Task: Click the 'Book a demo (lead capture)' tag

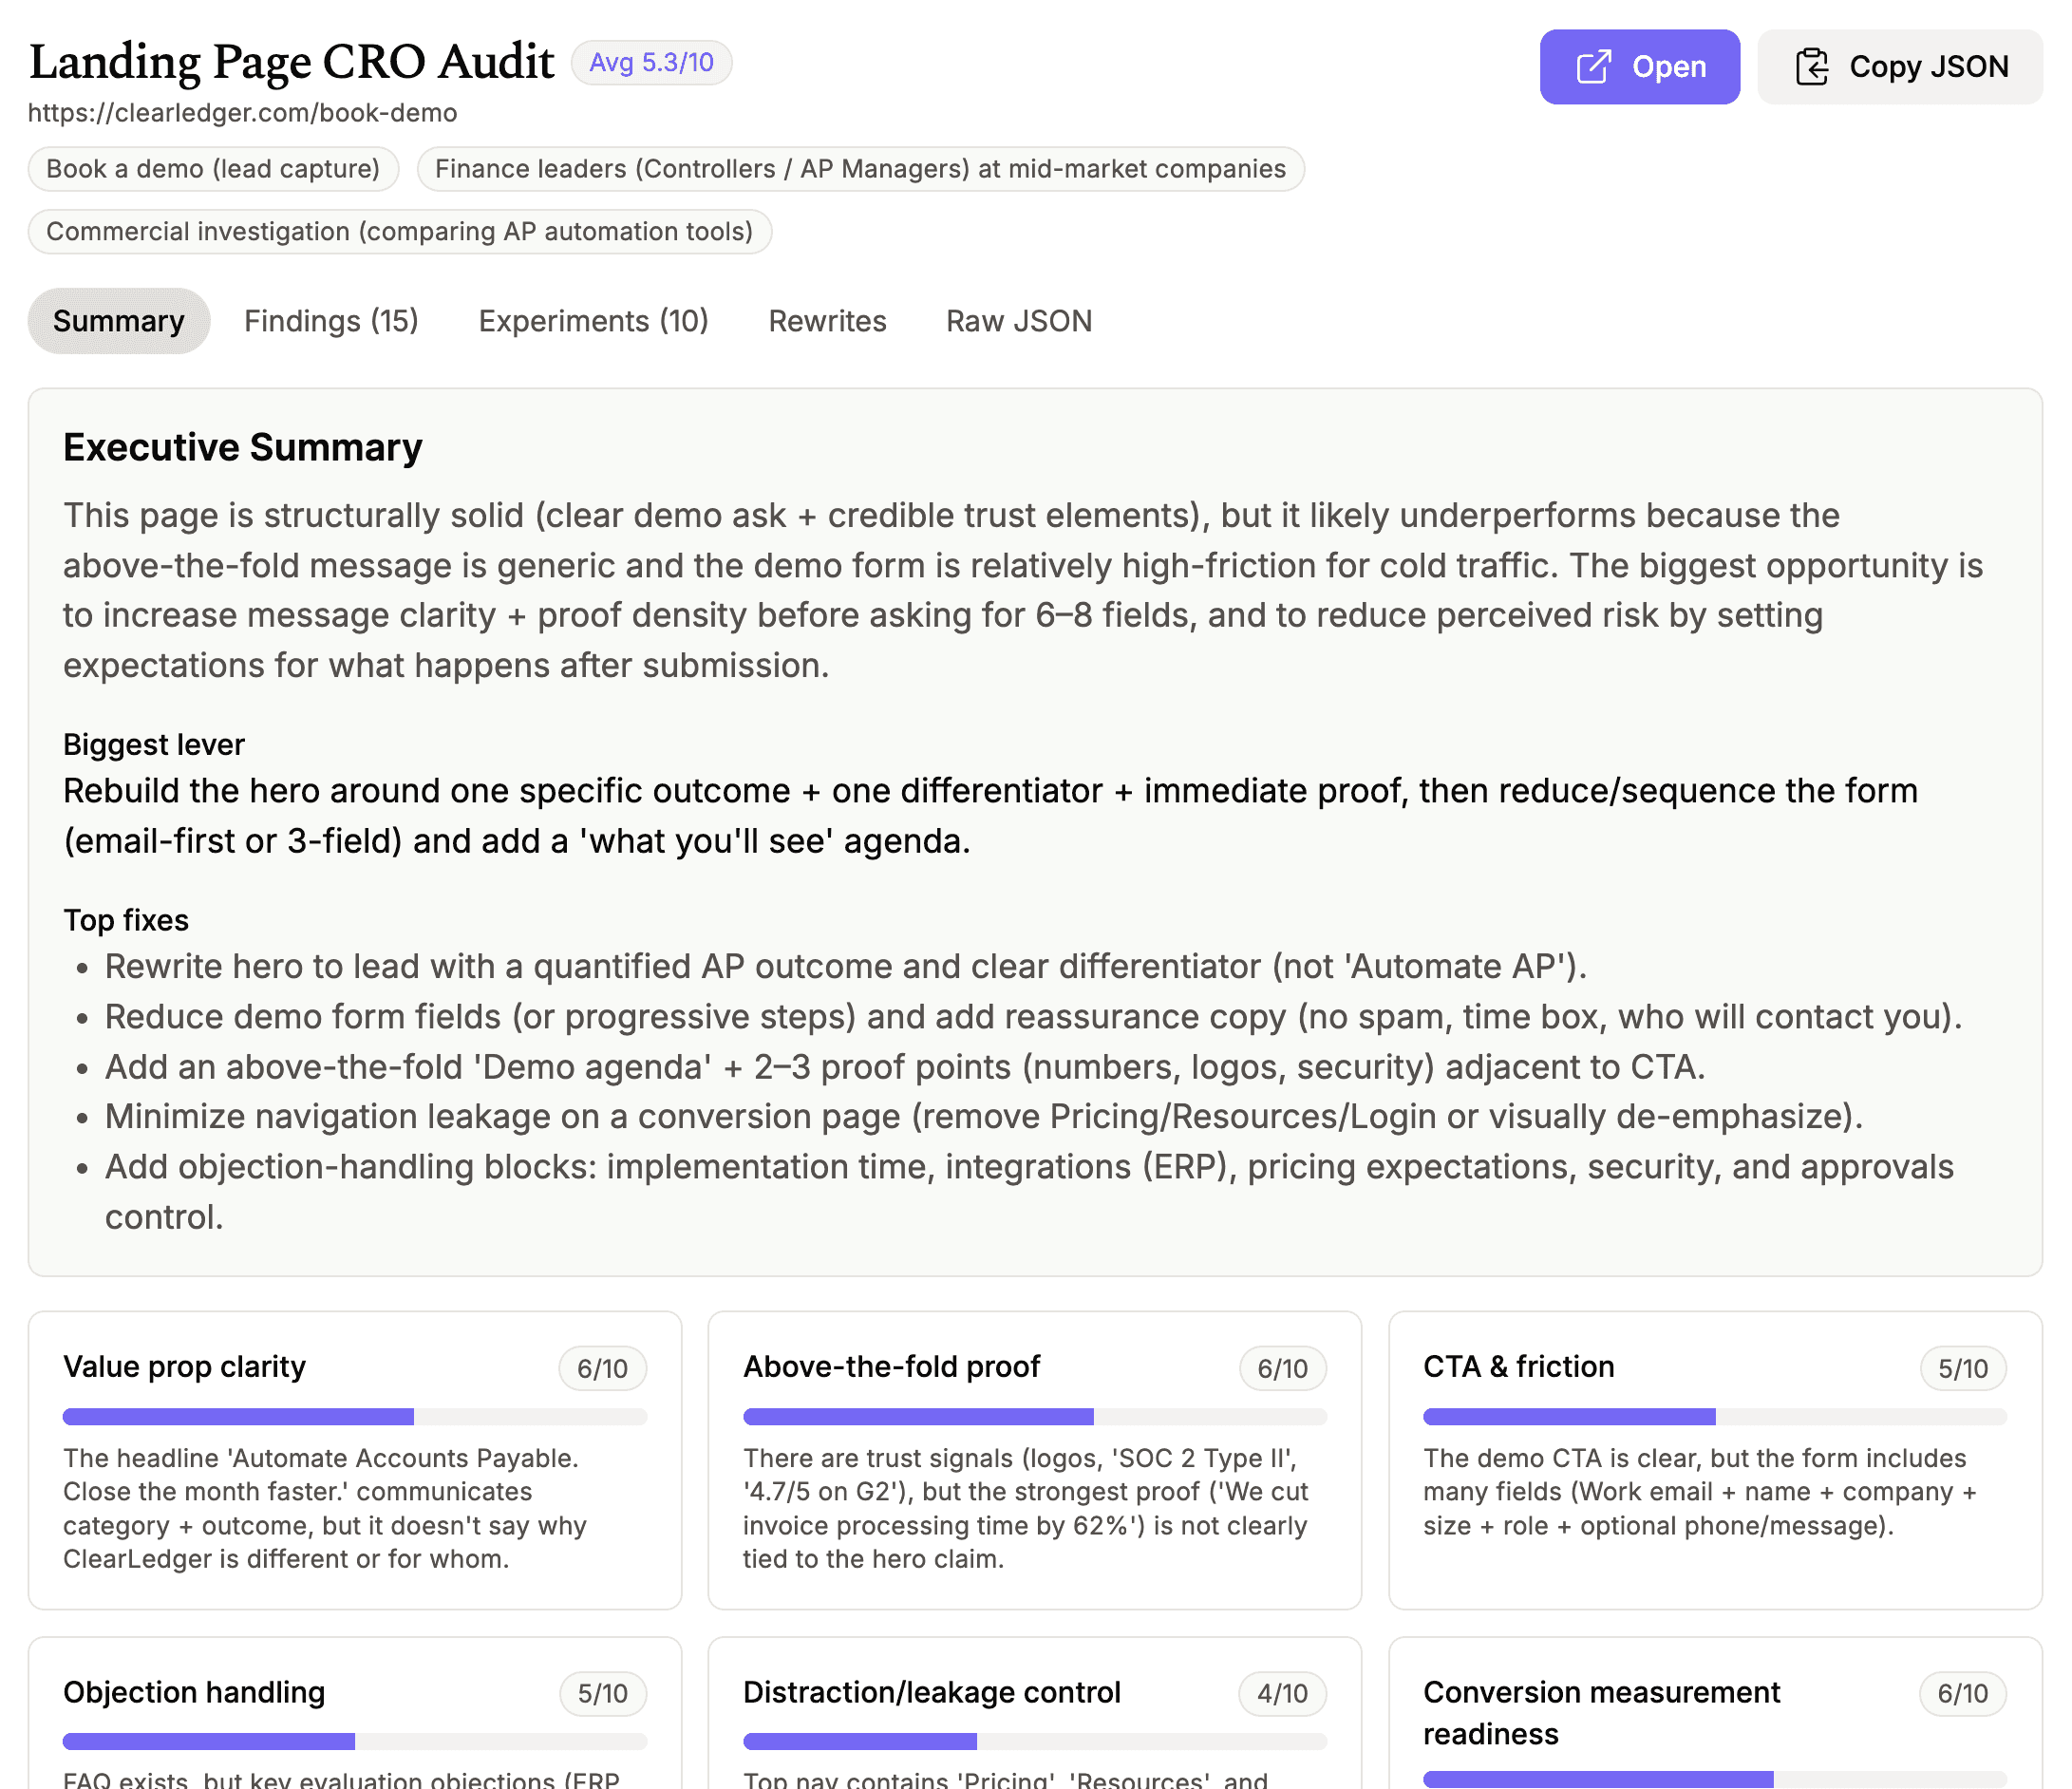Action: (213, 169)
